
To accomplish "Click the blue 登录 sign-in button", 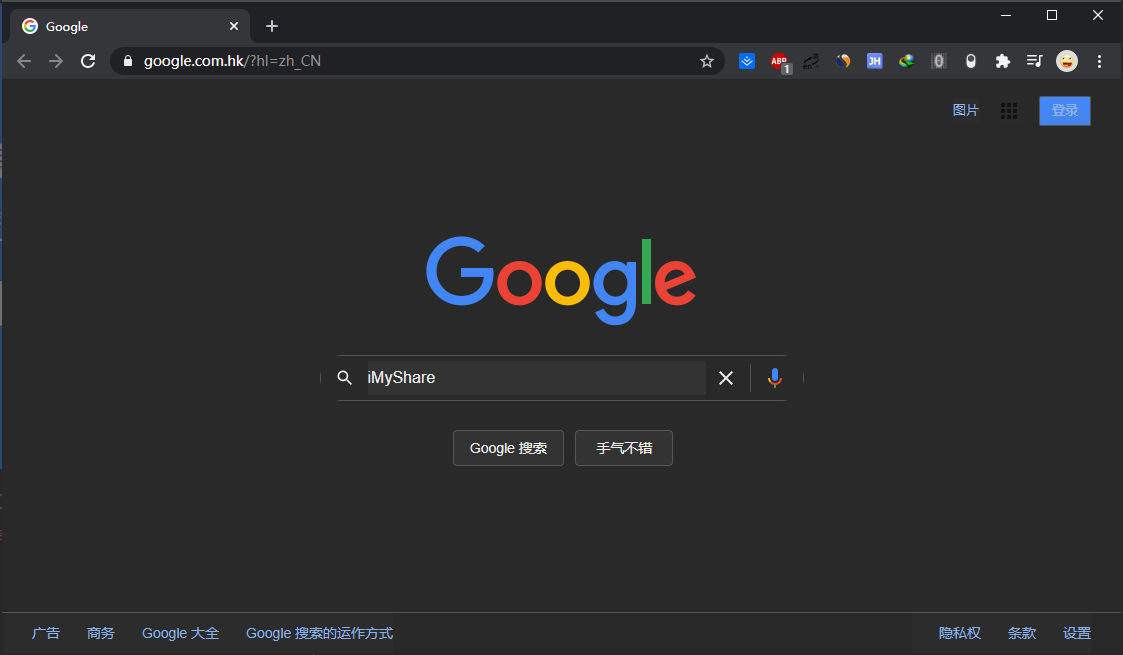I will coord(1064,111).
